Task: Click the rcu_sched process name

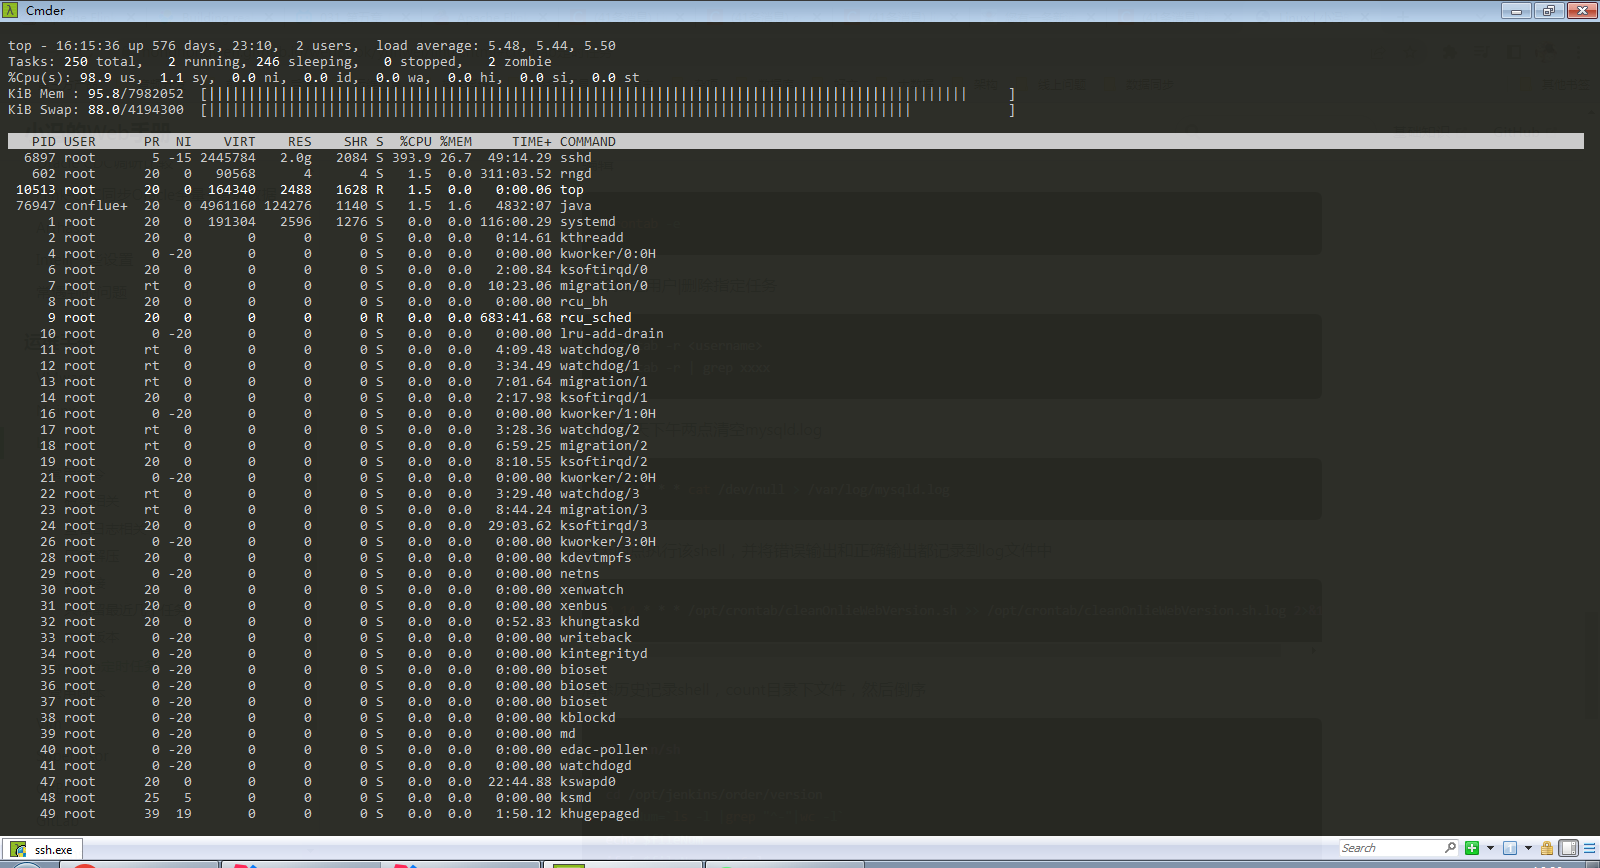Action: [596, 318]
